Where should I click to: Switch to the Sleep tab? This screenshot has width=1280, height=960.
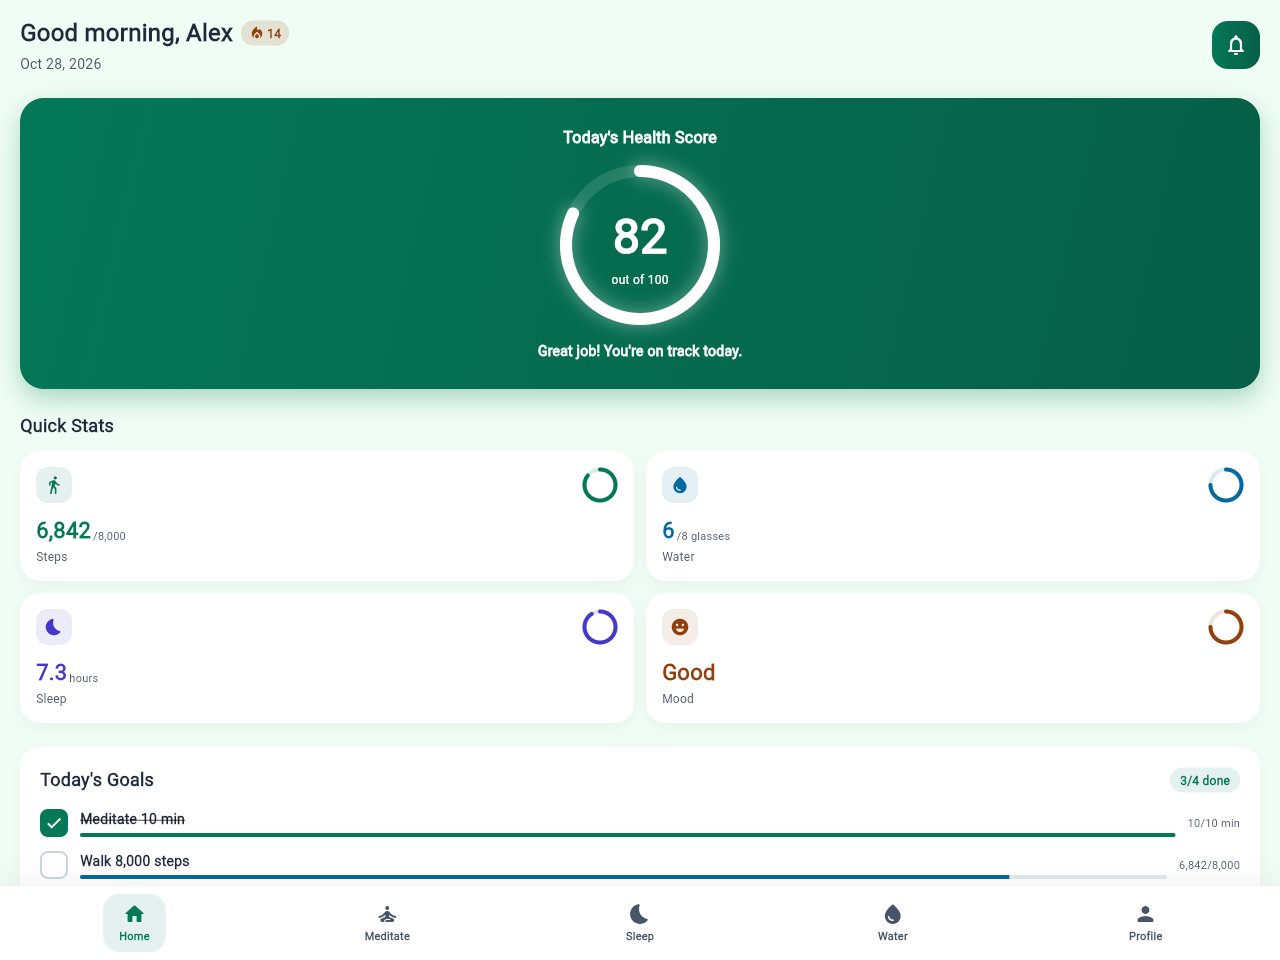tap(640, 923)
